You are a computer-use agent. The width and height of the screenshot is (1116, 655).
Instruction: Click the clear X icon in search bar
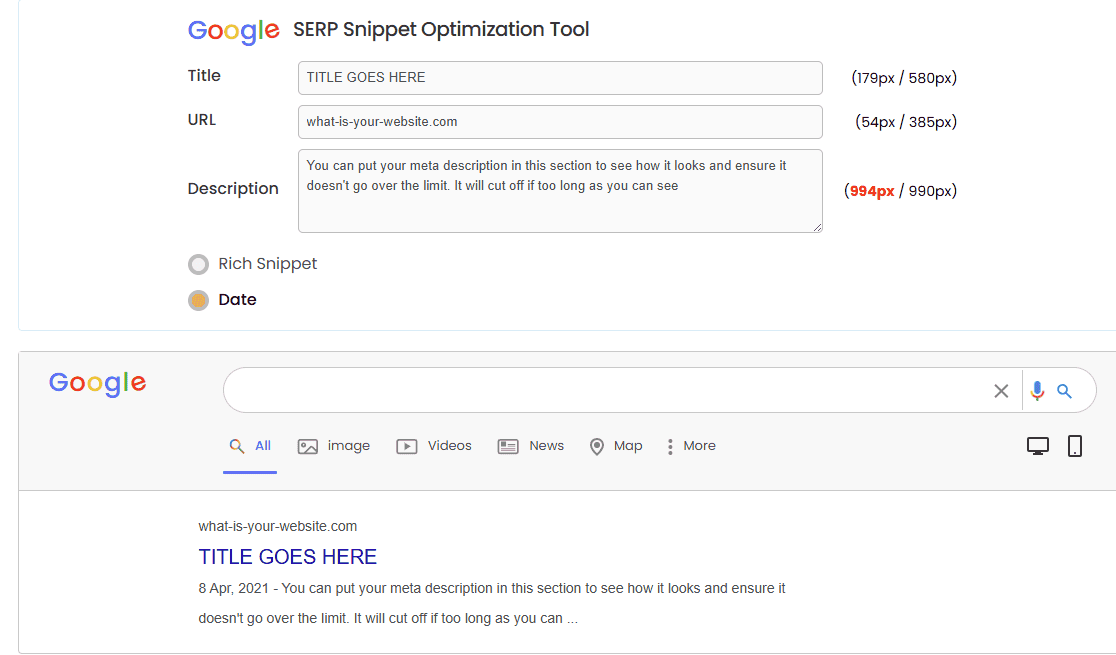(x=1001, y=391)
